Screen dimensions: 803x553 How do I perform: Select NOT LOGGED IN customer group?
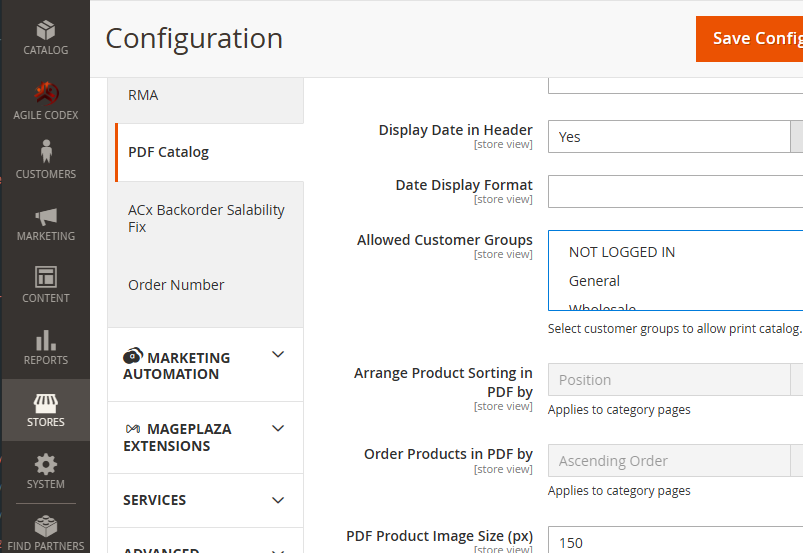point(622,252)
